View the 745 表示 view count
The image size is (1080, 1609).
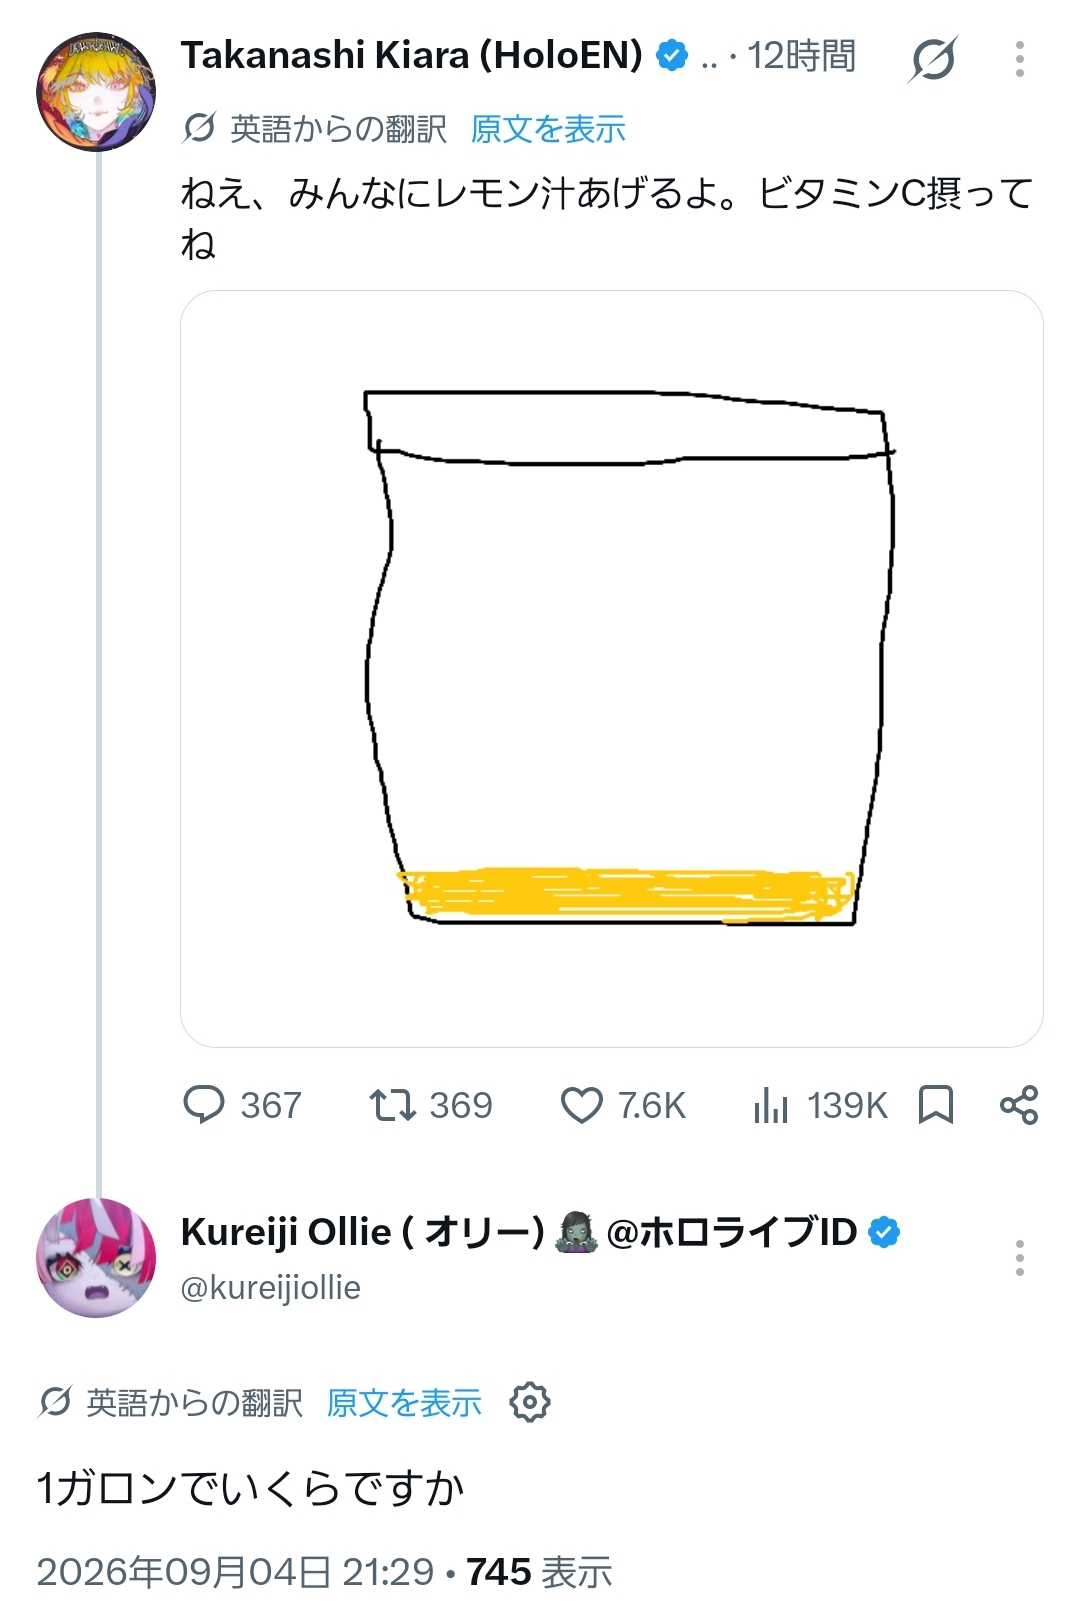(539, 1572)
